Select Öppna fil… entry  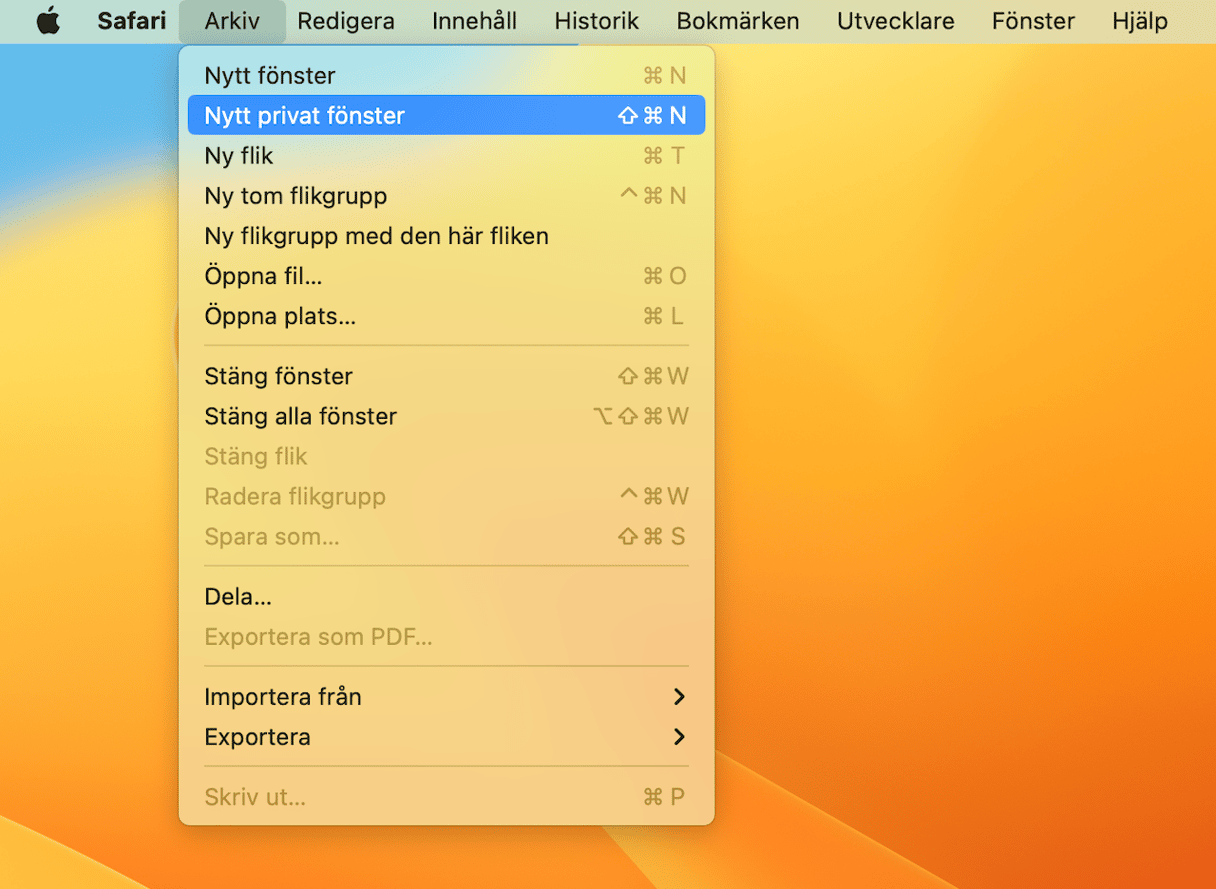(446, 276)
